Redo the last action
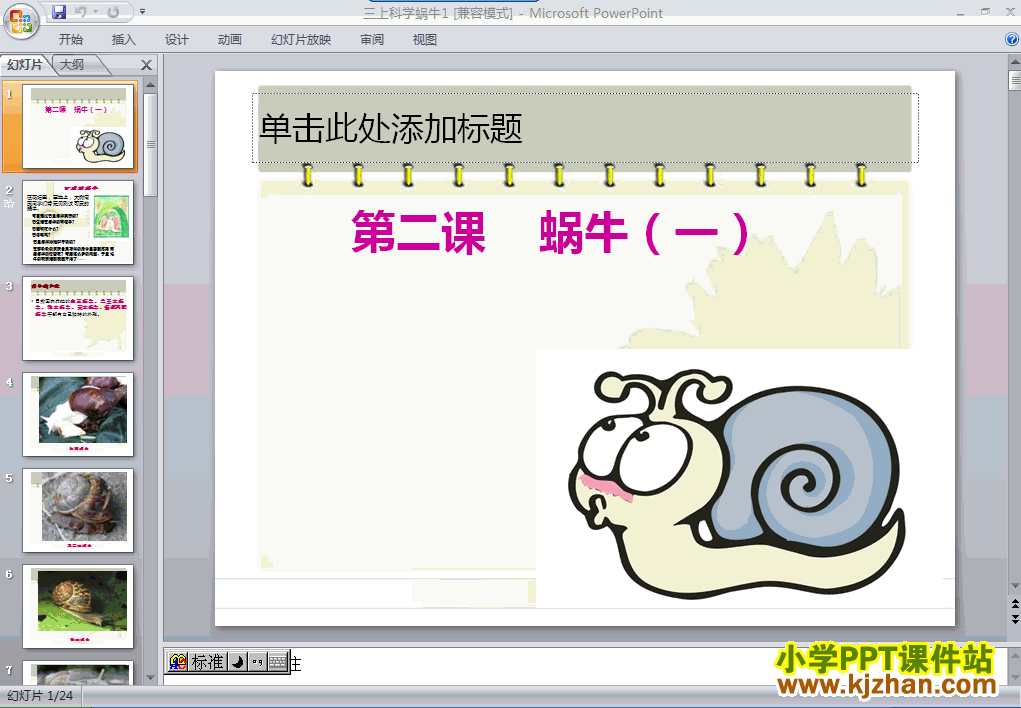1021x708 pixels. click(113, 12)
